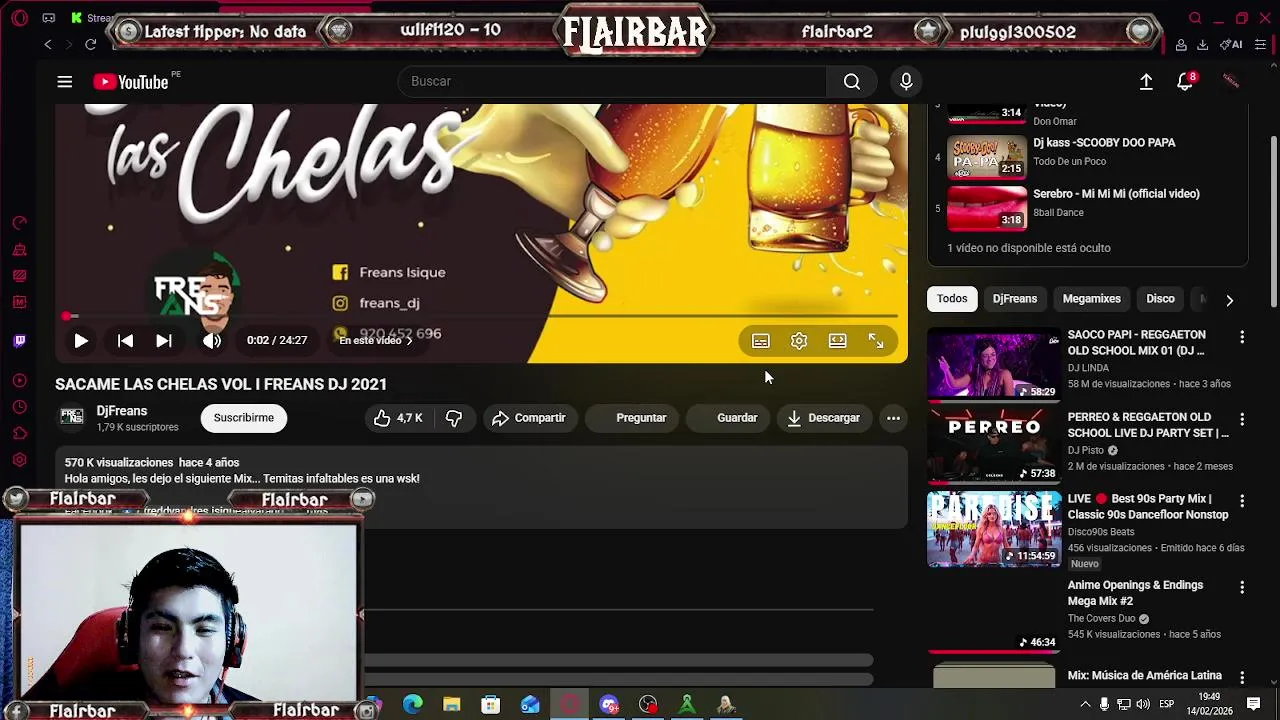Open the YouTube upload/create icon
The width and height of the screenshot is (1280, 720).
[x=1146, y=82]
